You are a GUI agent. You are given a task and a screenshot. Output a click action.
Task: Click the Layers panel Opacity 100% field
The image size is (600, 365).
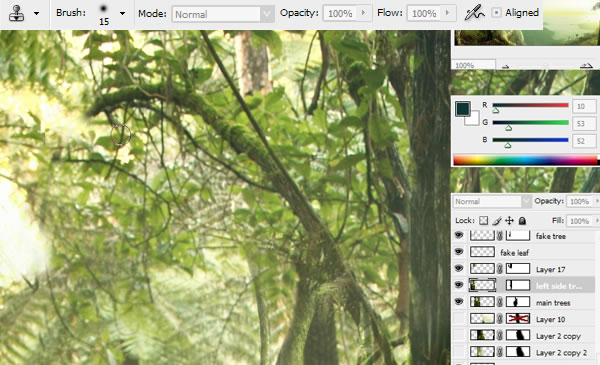(x=579, y=201)
